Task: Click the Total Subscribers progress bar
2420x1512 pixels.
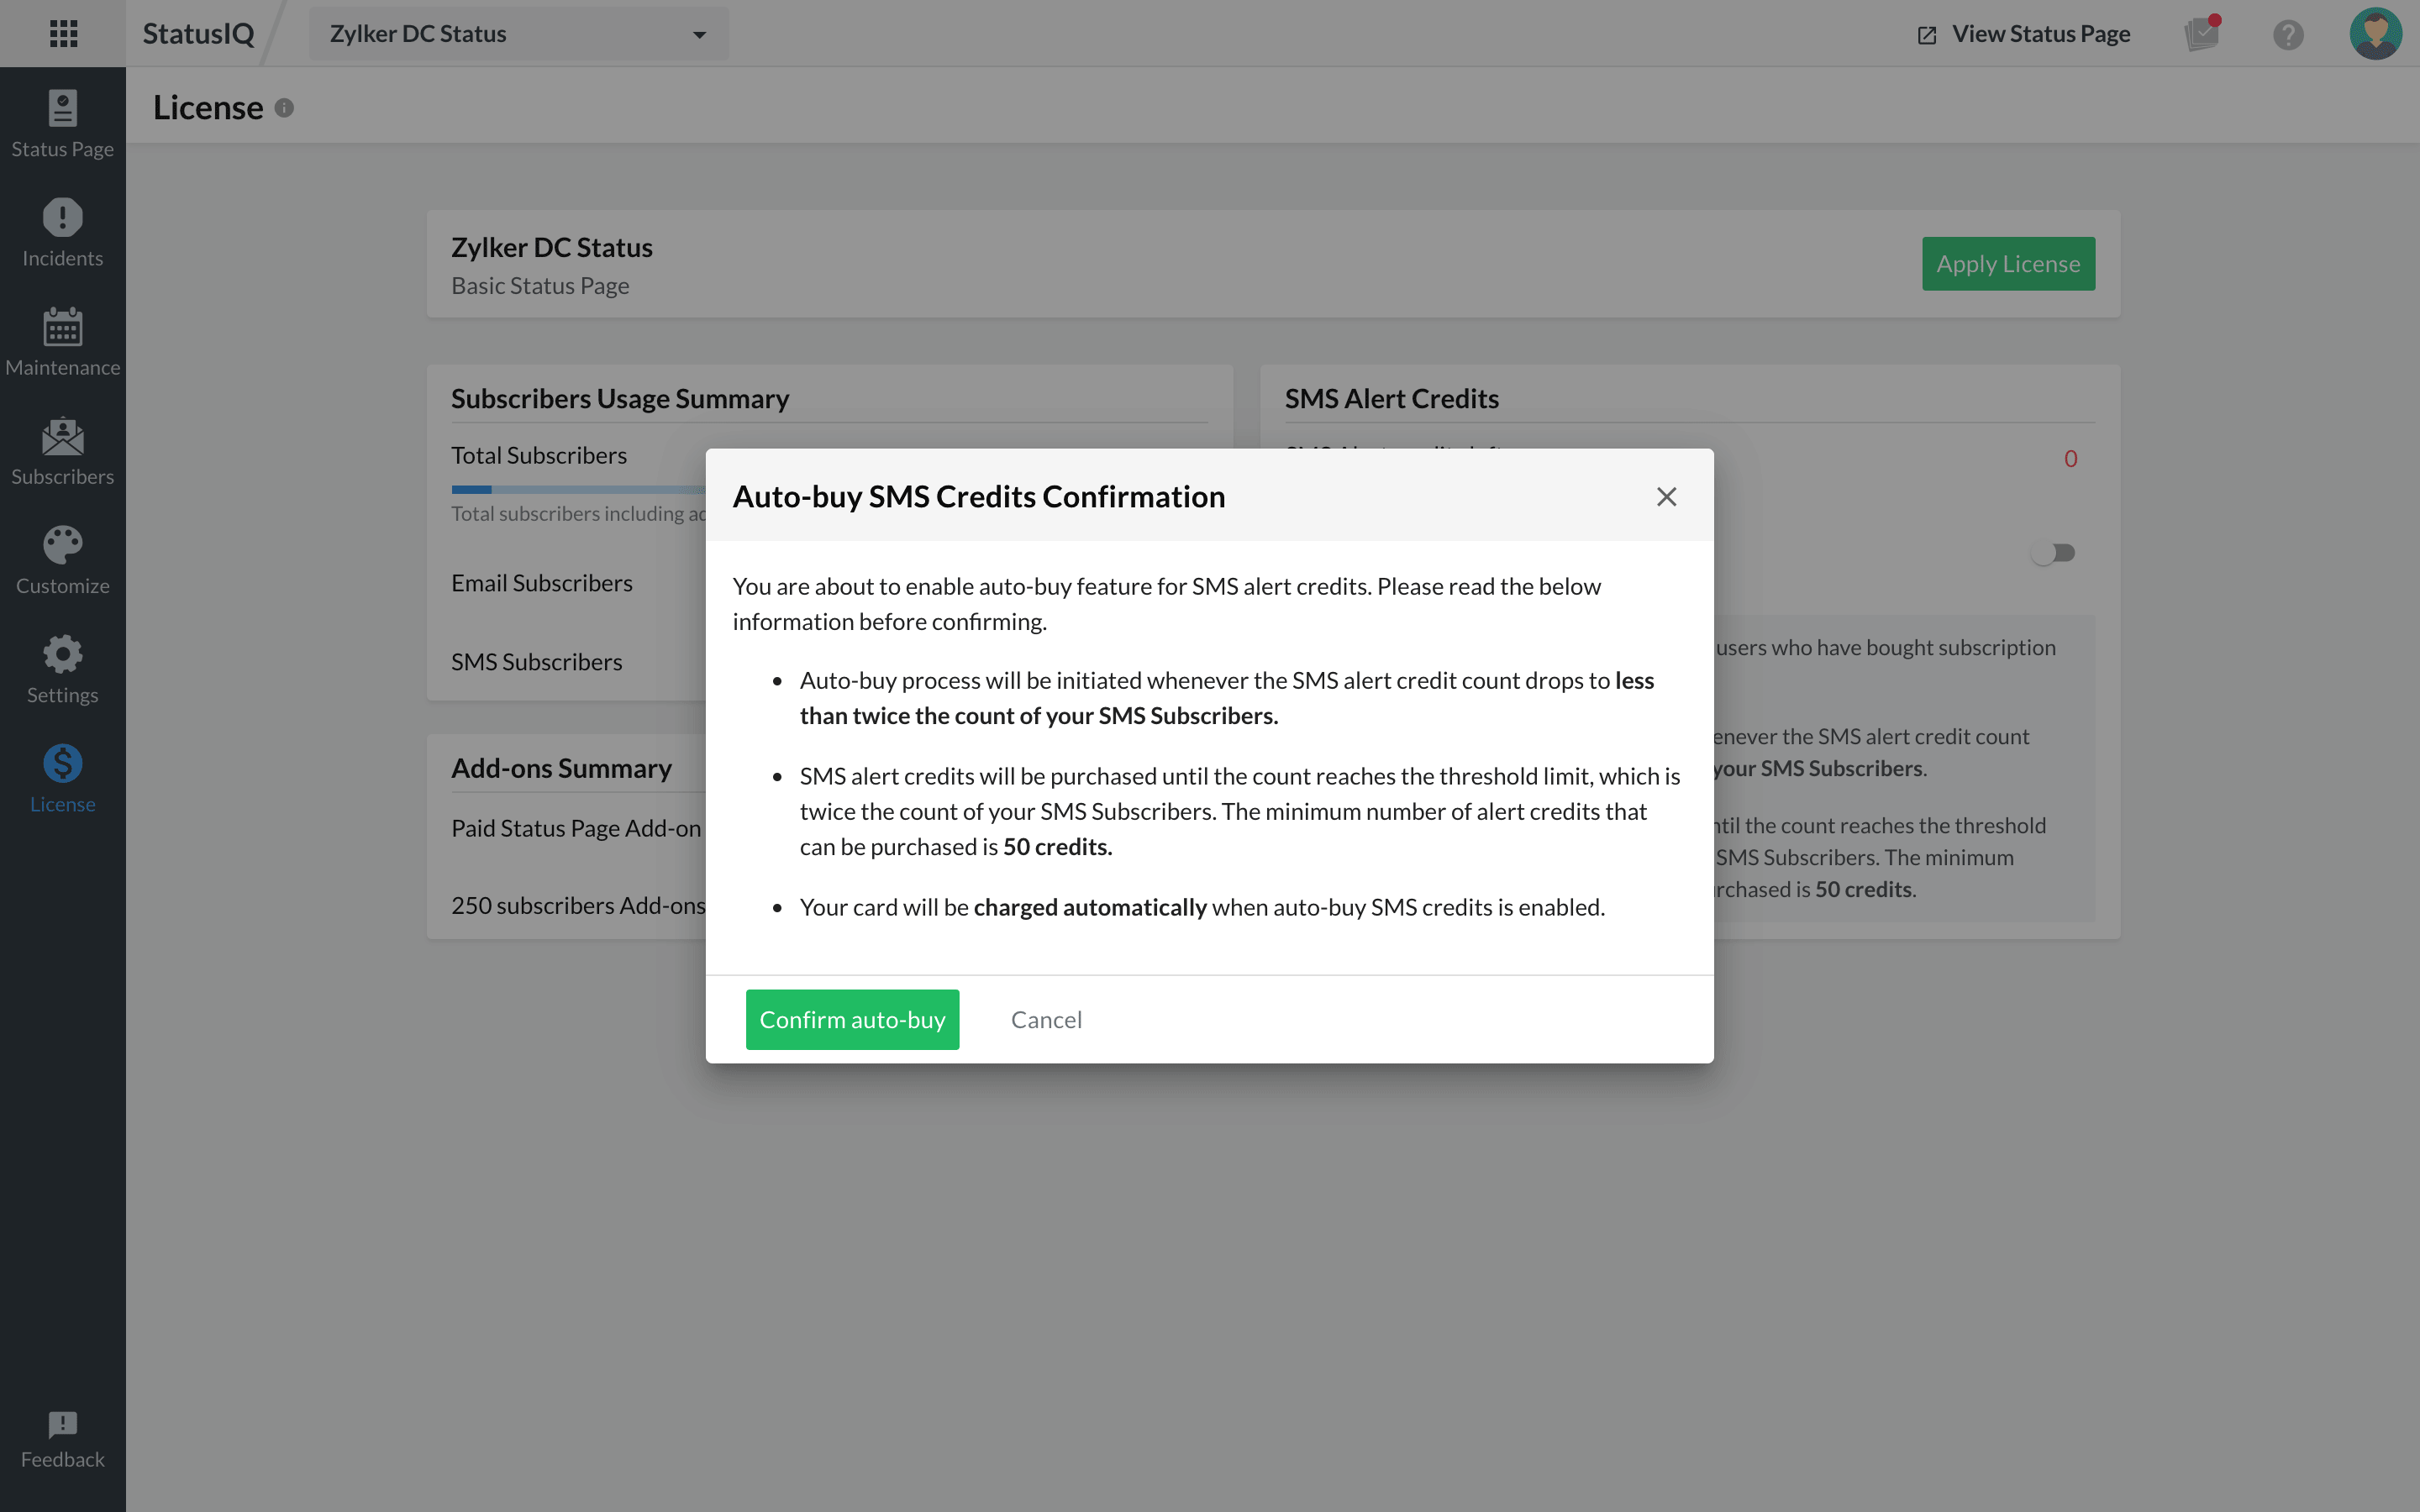Action: (578, 489)
